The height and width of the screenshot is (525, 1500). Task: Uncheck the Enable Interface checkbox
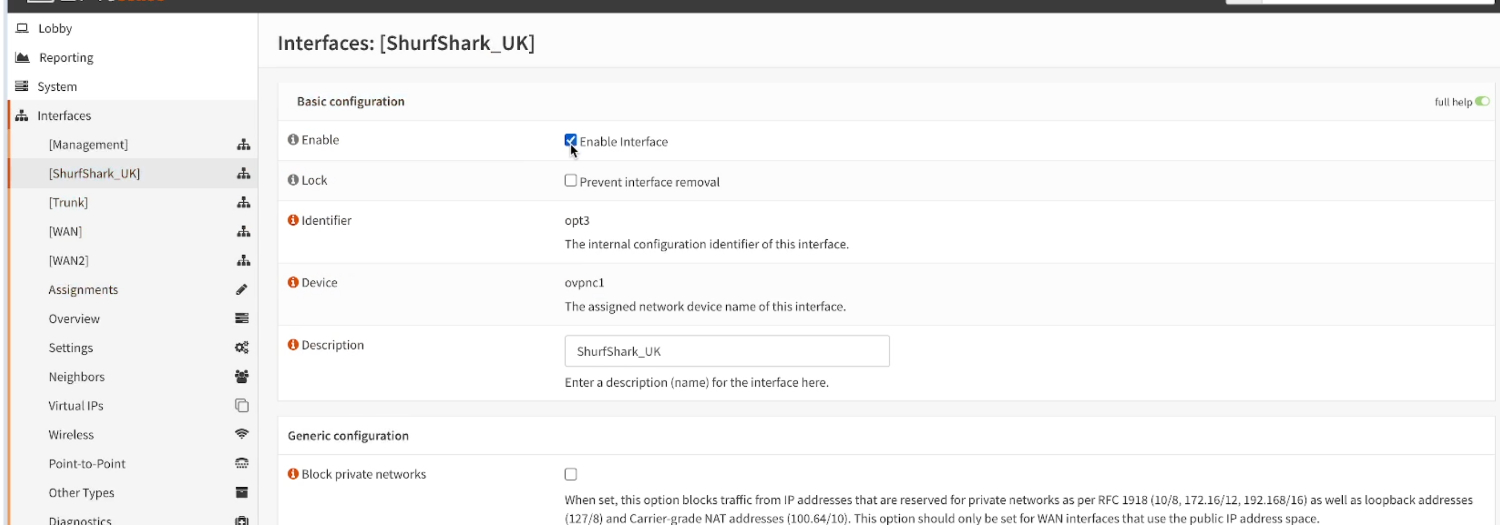tap(571, 141)
